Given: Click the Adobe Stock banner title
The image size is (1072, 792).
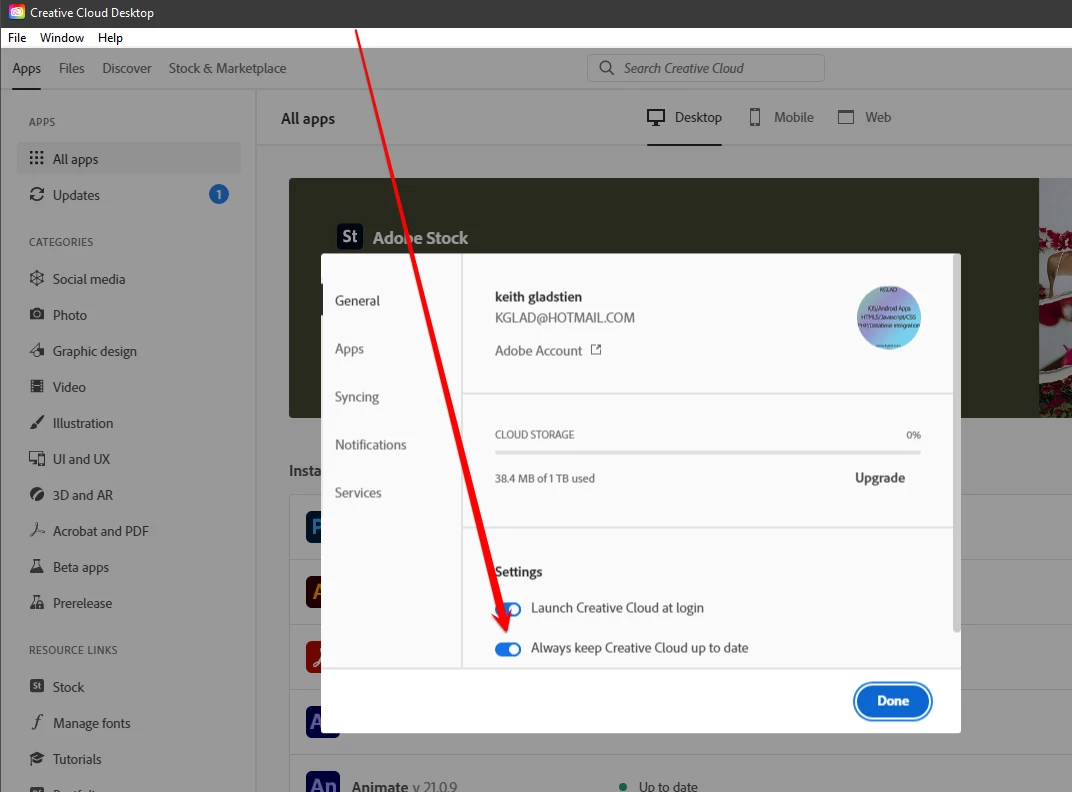Looking at the screenshot, I should click(420, 237).
